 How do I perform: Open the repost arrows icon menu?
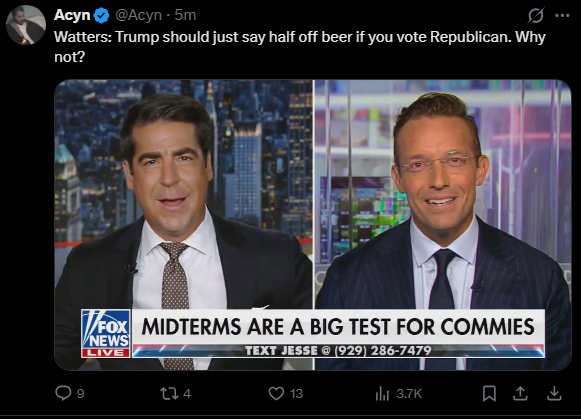click(x=169, y=393)
